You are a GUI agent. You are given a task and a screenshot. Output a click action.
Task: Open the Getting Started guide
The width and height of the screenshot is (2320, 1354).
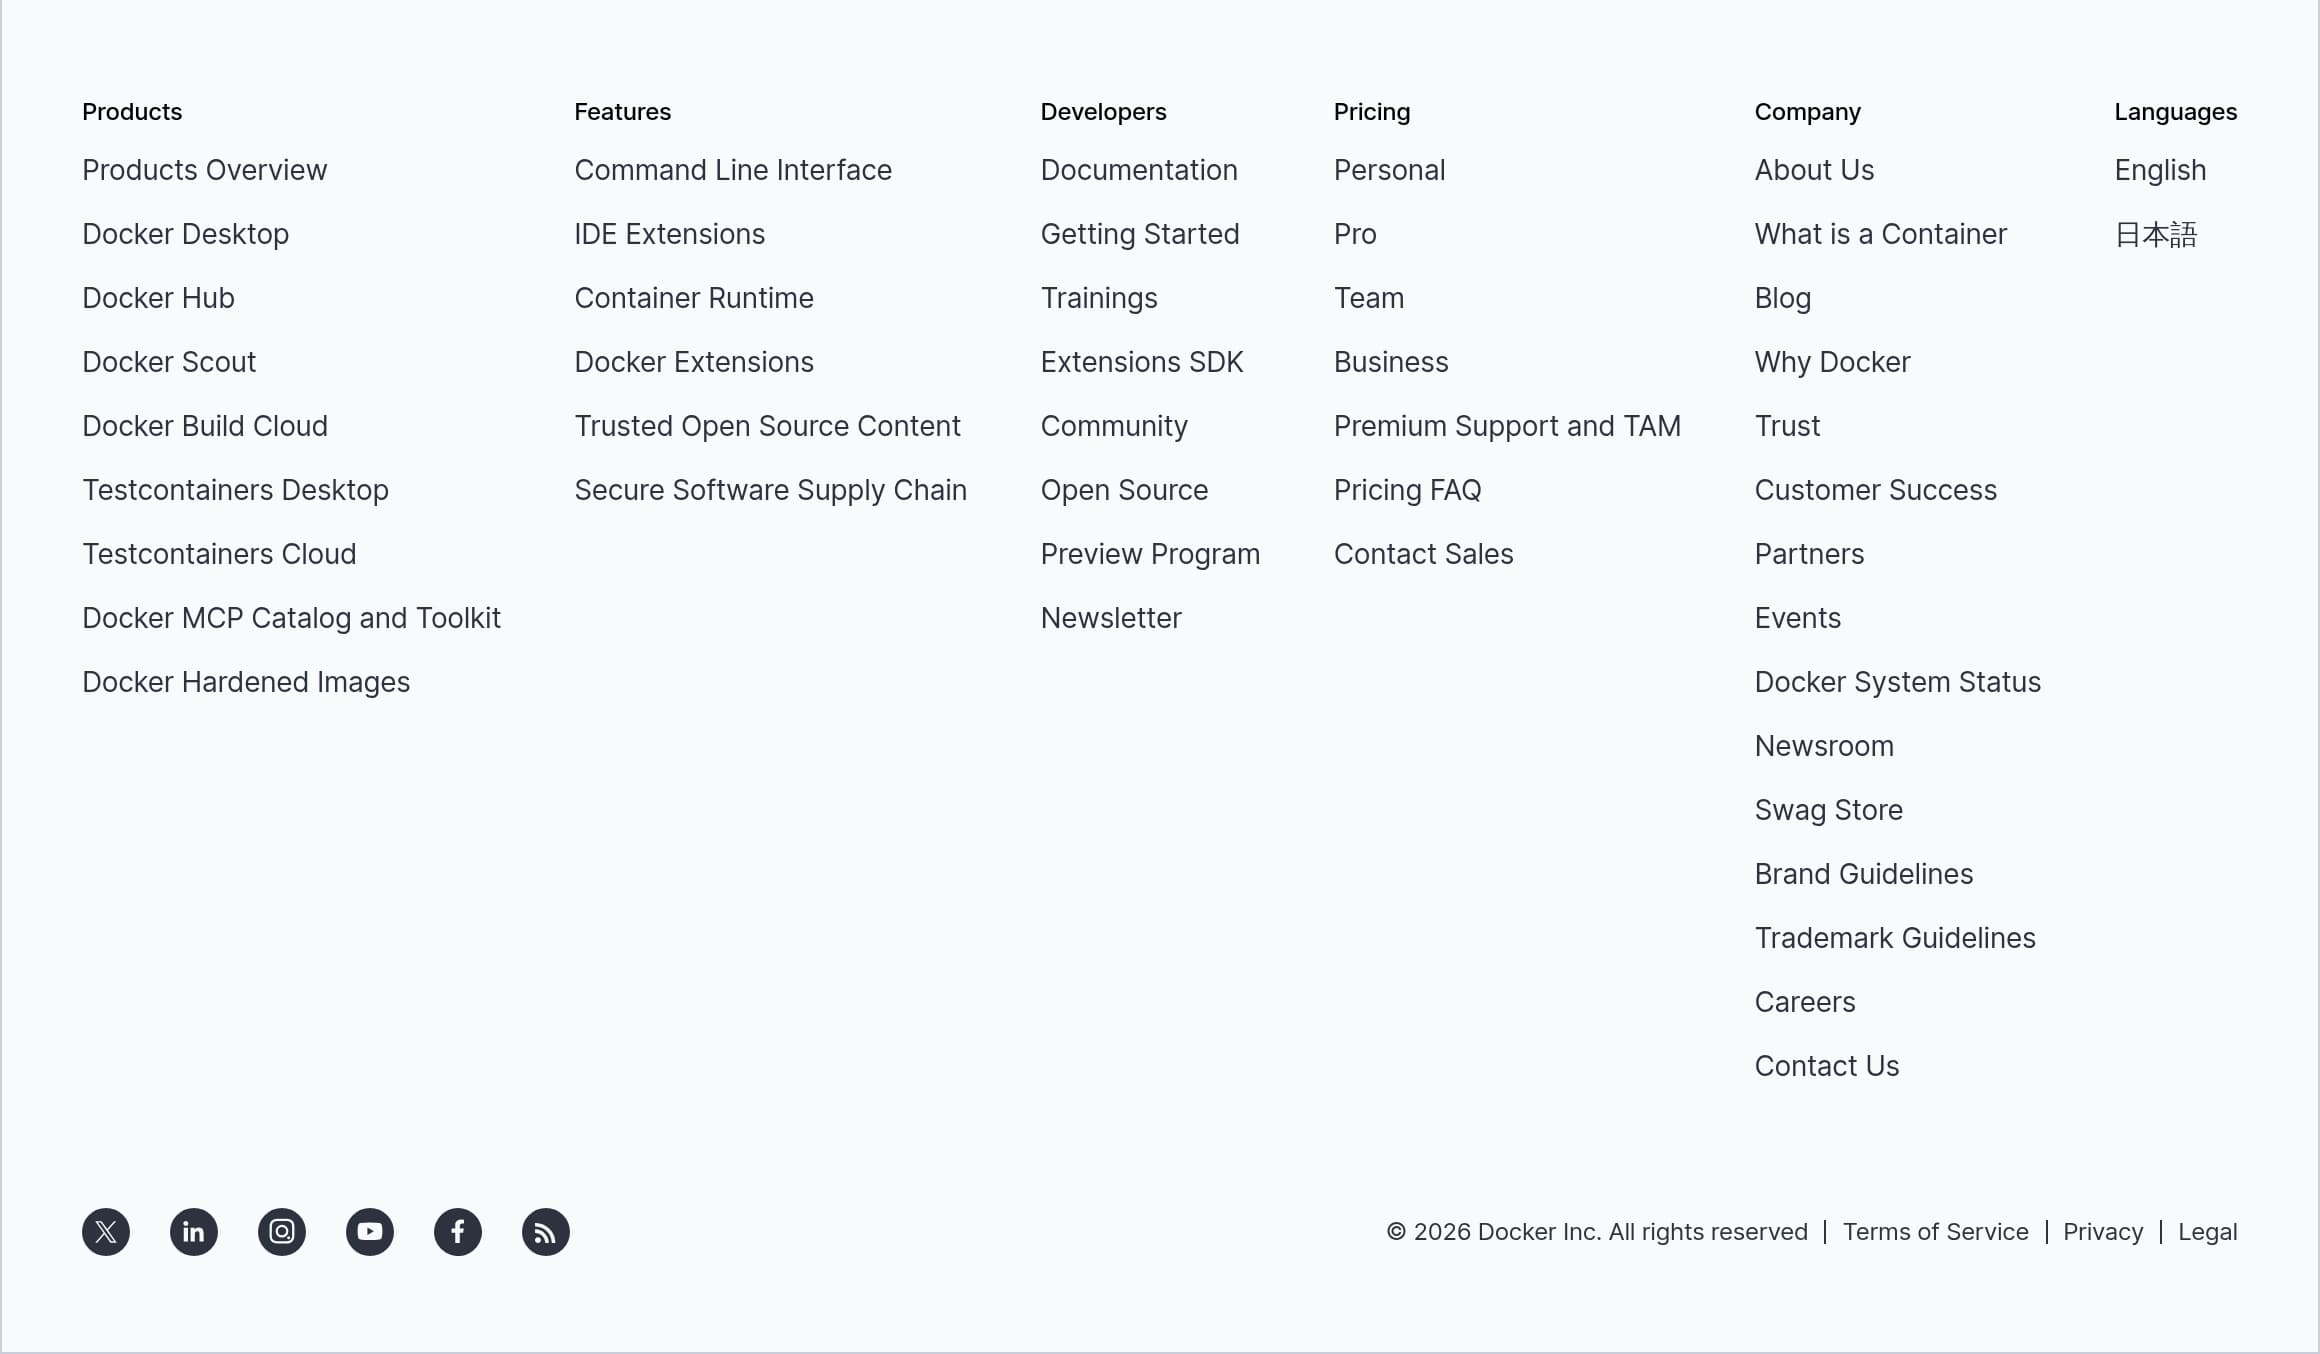(x=1140, y=234)
